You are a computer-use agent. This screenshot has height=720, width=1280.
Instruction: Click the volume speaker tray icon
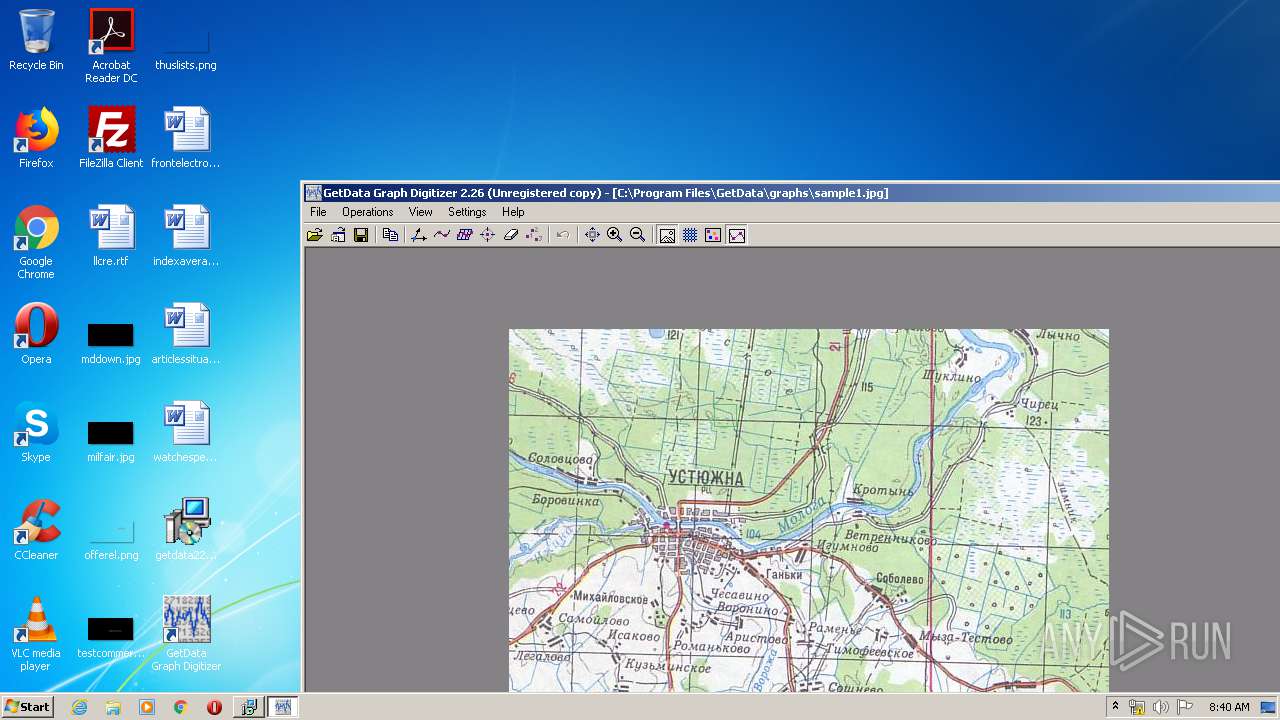pyautogui.click(x=1161, y=707)
